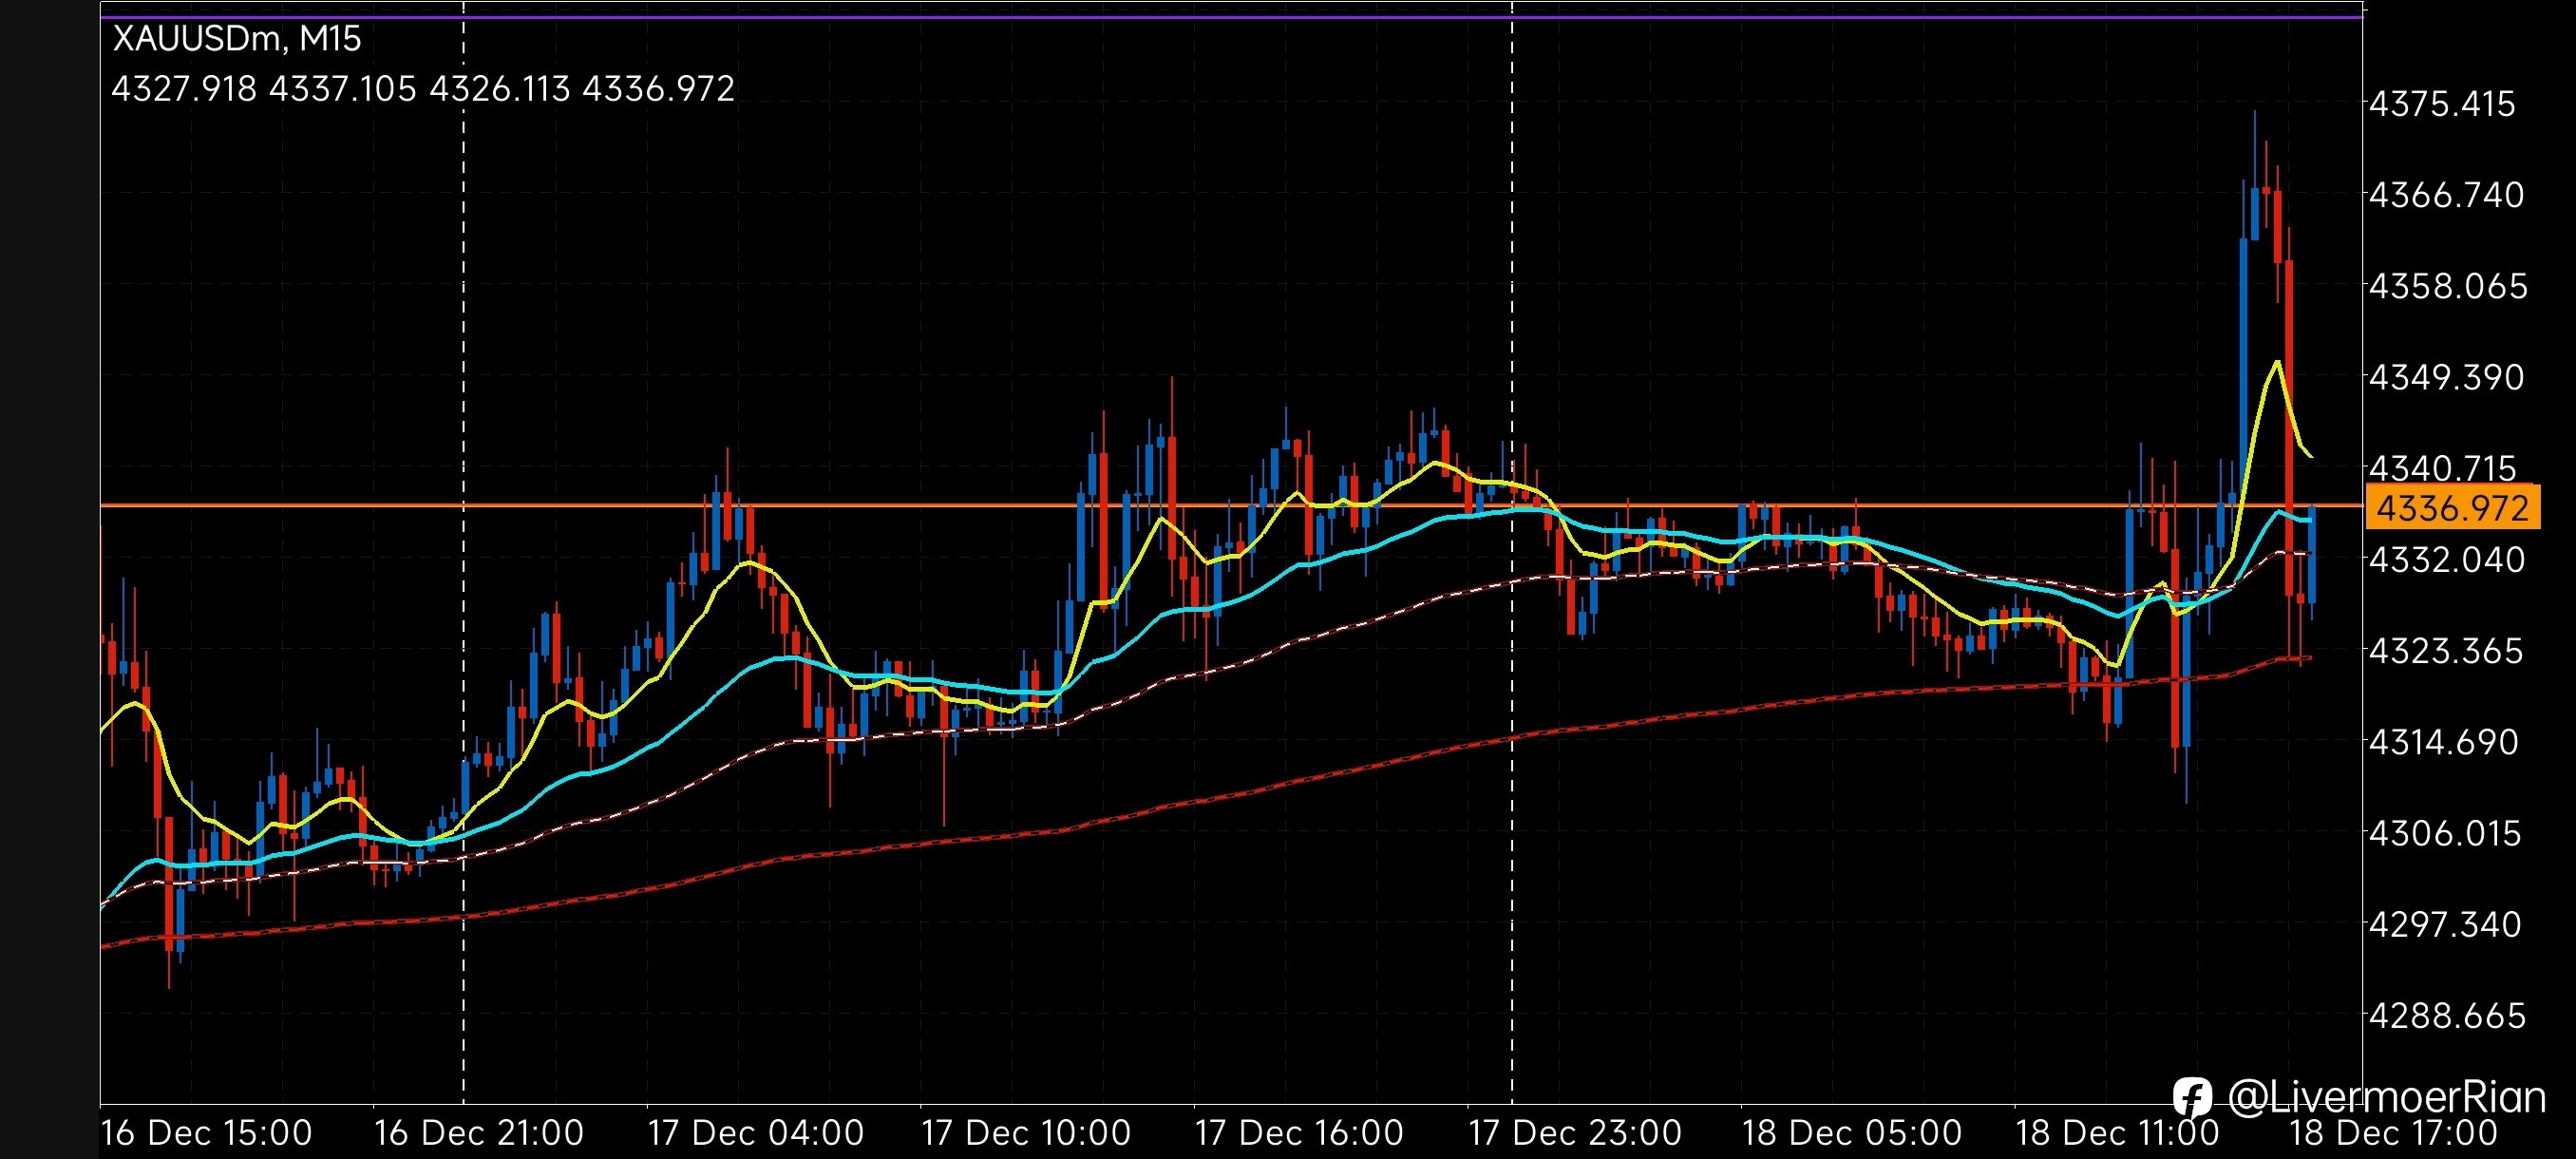
Task: Click the 4306.015 price scale label
Action: (2446, 833)
